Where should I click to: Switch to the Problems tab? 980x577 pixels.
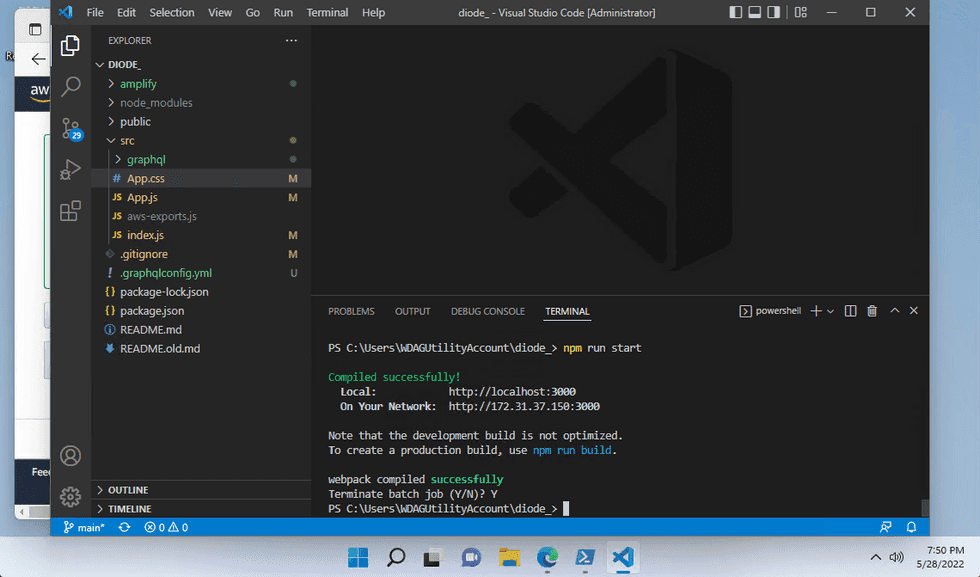351,311
